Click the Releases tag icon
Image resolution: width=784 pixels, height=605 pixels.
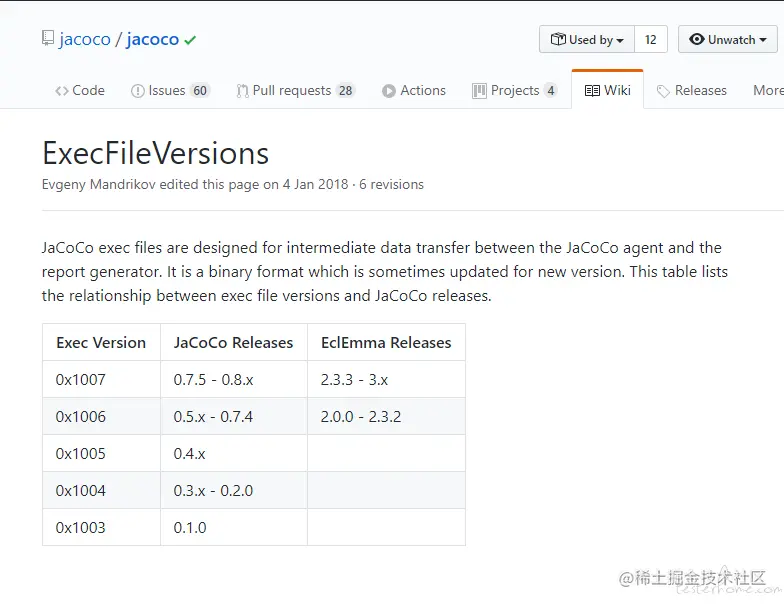tap(663, 92)
